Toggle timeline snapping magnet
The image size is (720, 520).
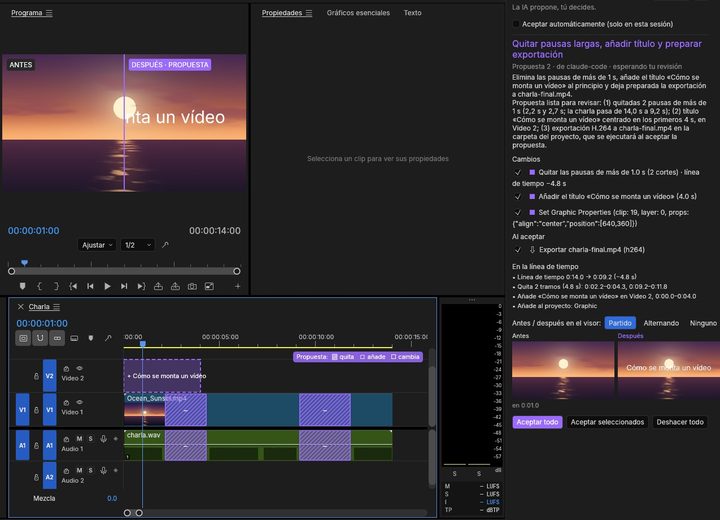[x=40, y=338]
